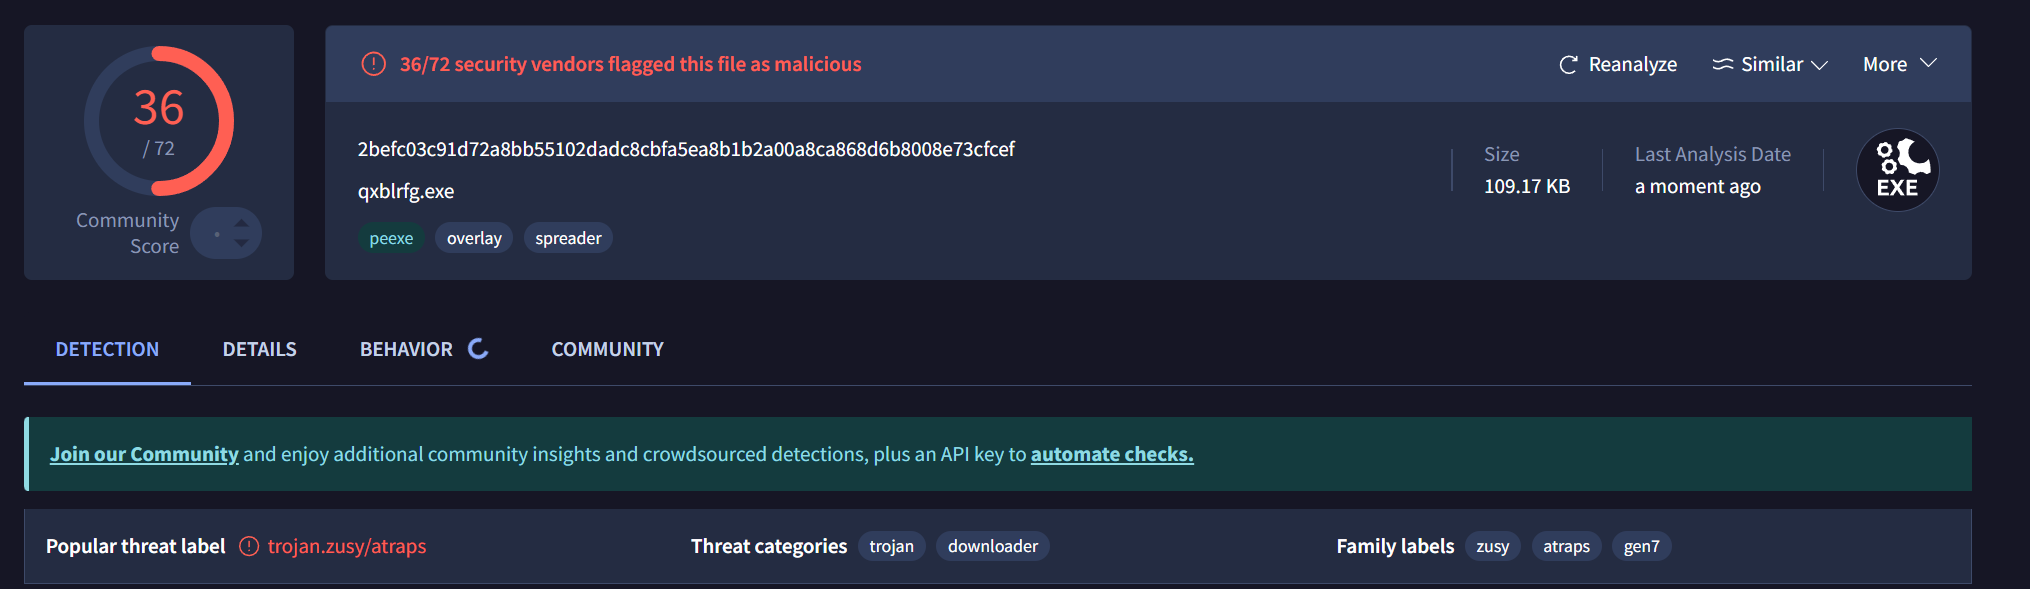Viewport: 2030px width, 589px height.
Task: Switch to the Details tab
Action: click(x=259, y=349)
